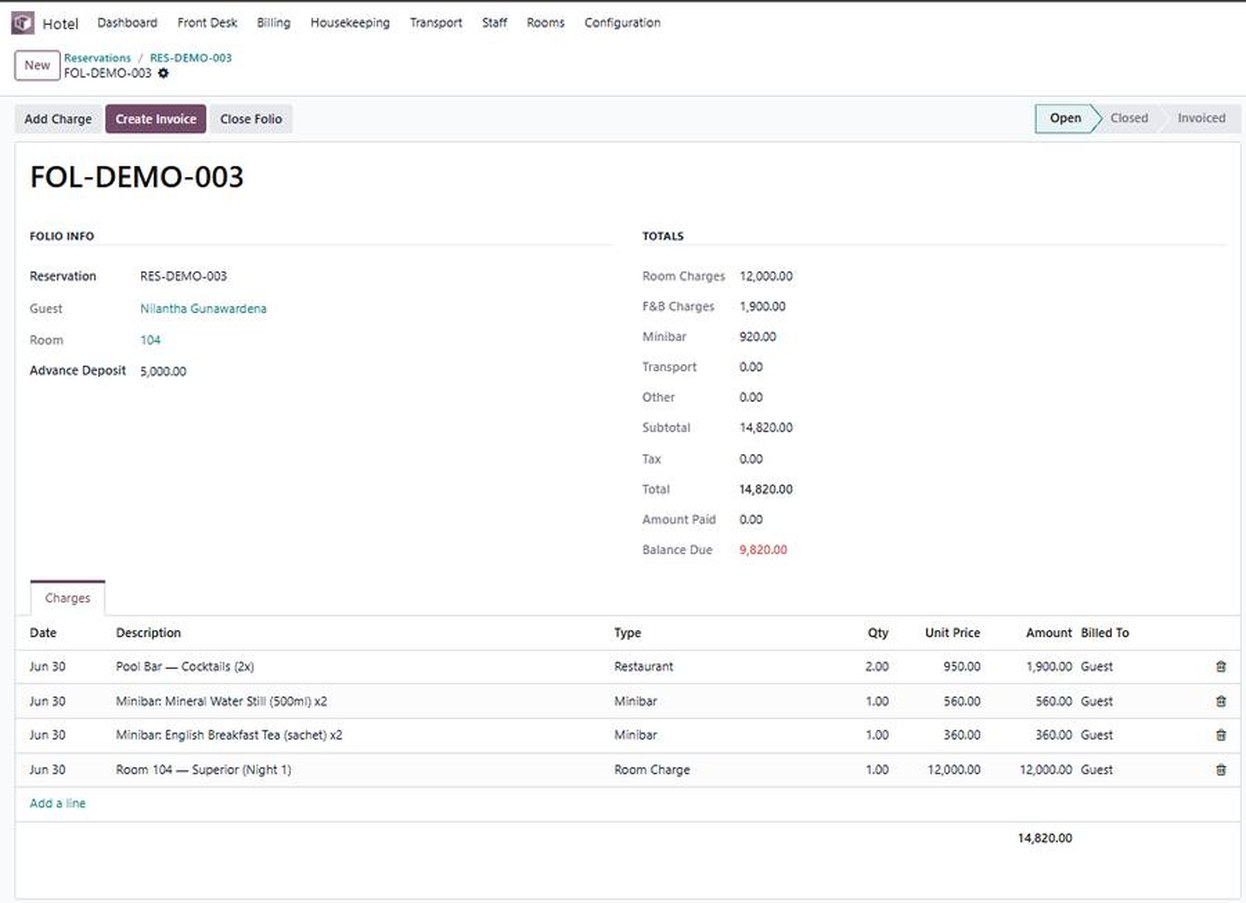Click the Balance Due 9,820.00 value
Screen dimensions: 1246x903
coord(763,550)
